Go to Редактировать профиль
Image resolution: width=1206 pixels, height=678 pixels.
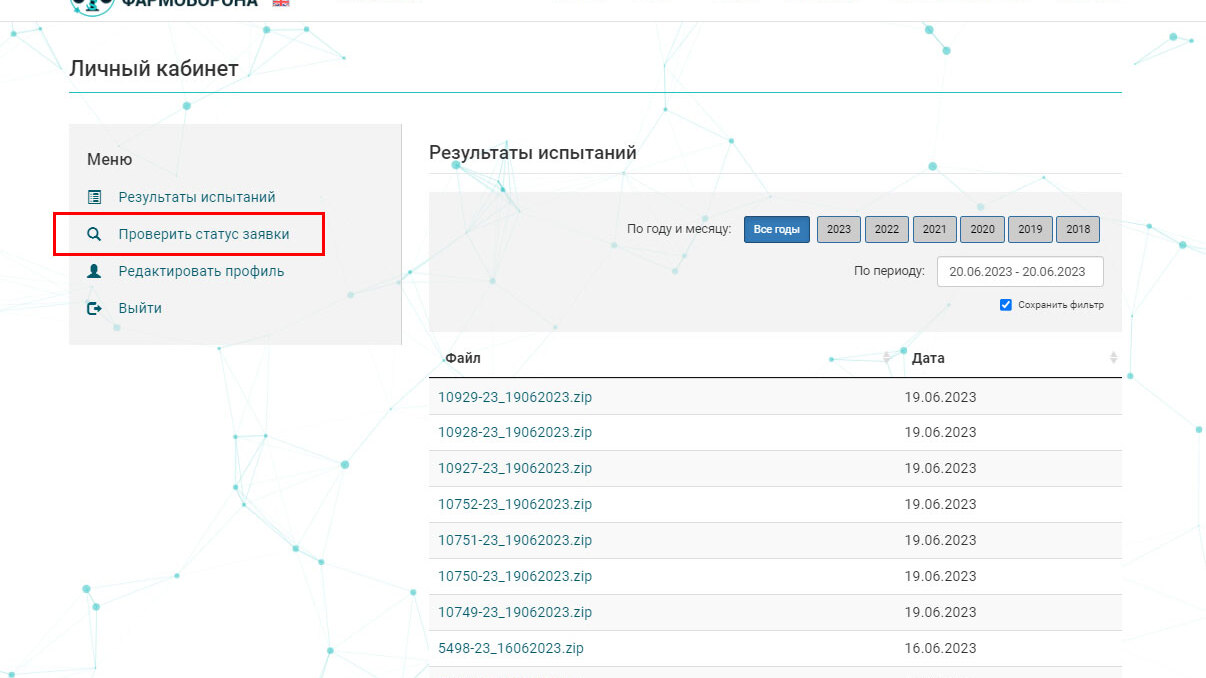coord(201,271)
